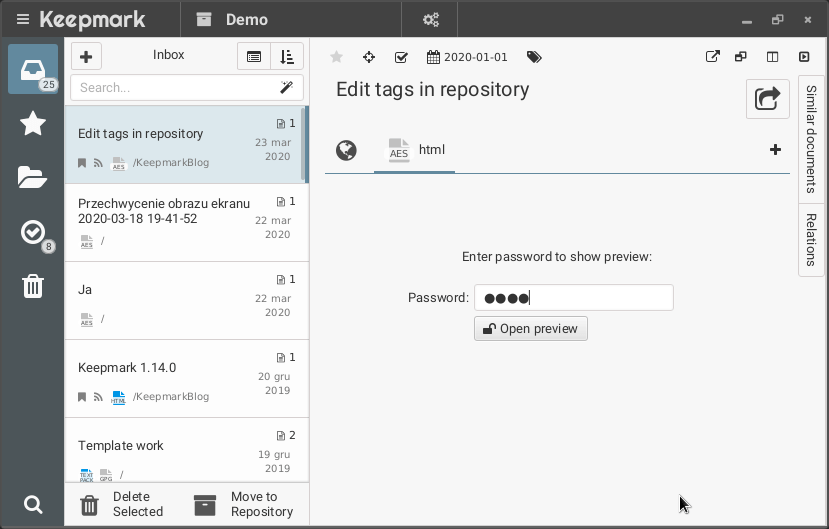Show starred documents in the sidebar
Screen dimensions: 829x529
33,123
